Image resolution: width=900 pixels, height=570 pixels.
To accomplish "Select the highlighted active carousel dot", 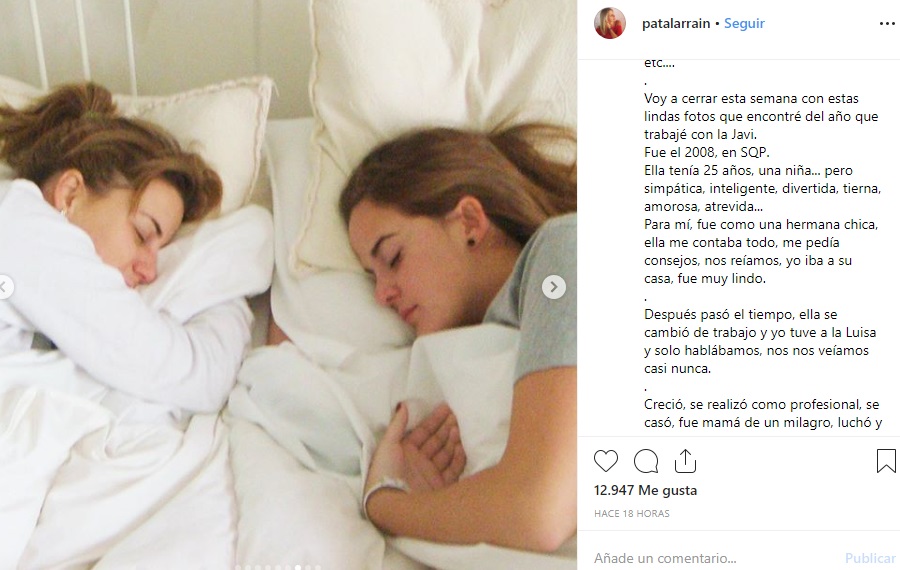I will (298, 568).
